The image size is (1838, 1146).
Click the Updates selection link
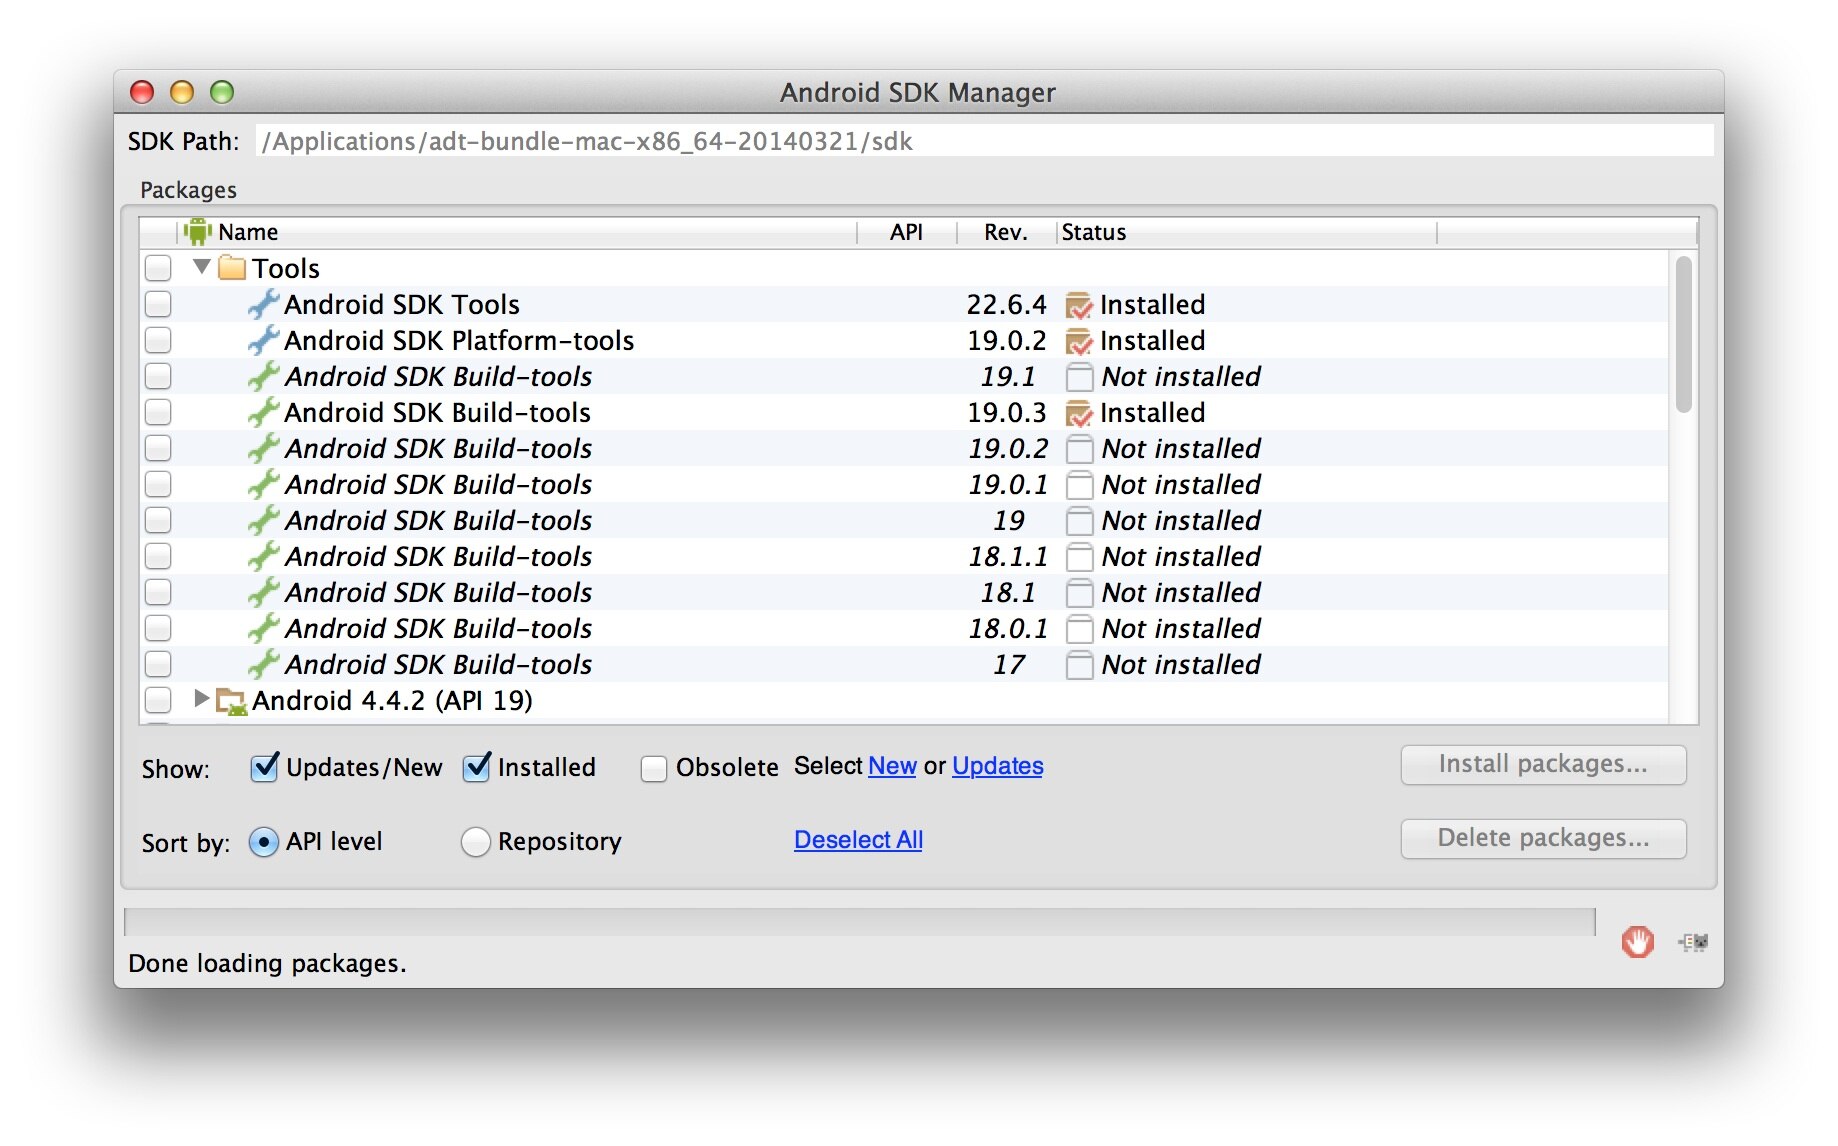(x=997, y=766)
